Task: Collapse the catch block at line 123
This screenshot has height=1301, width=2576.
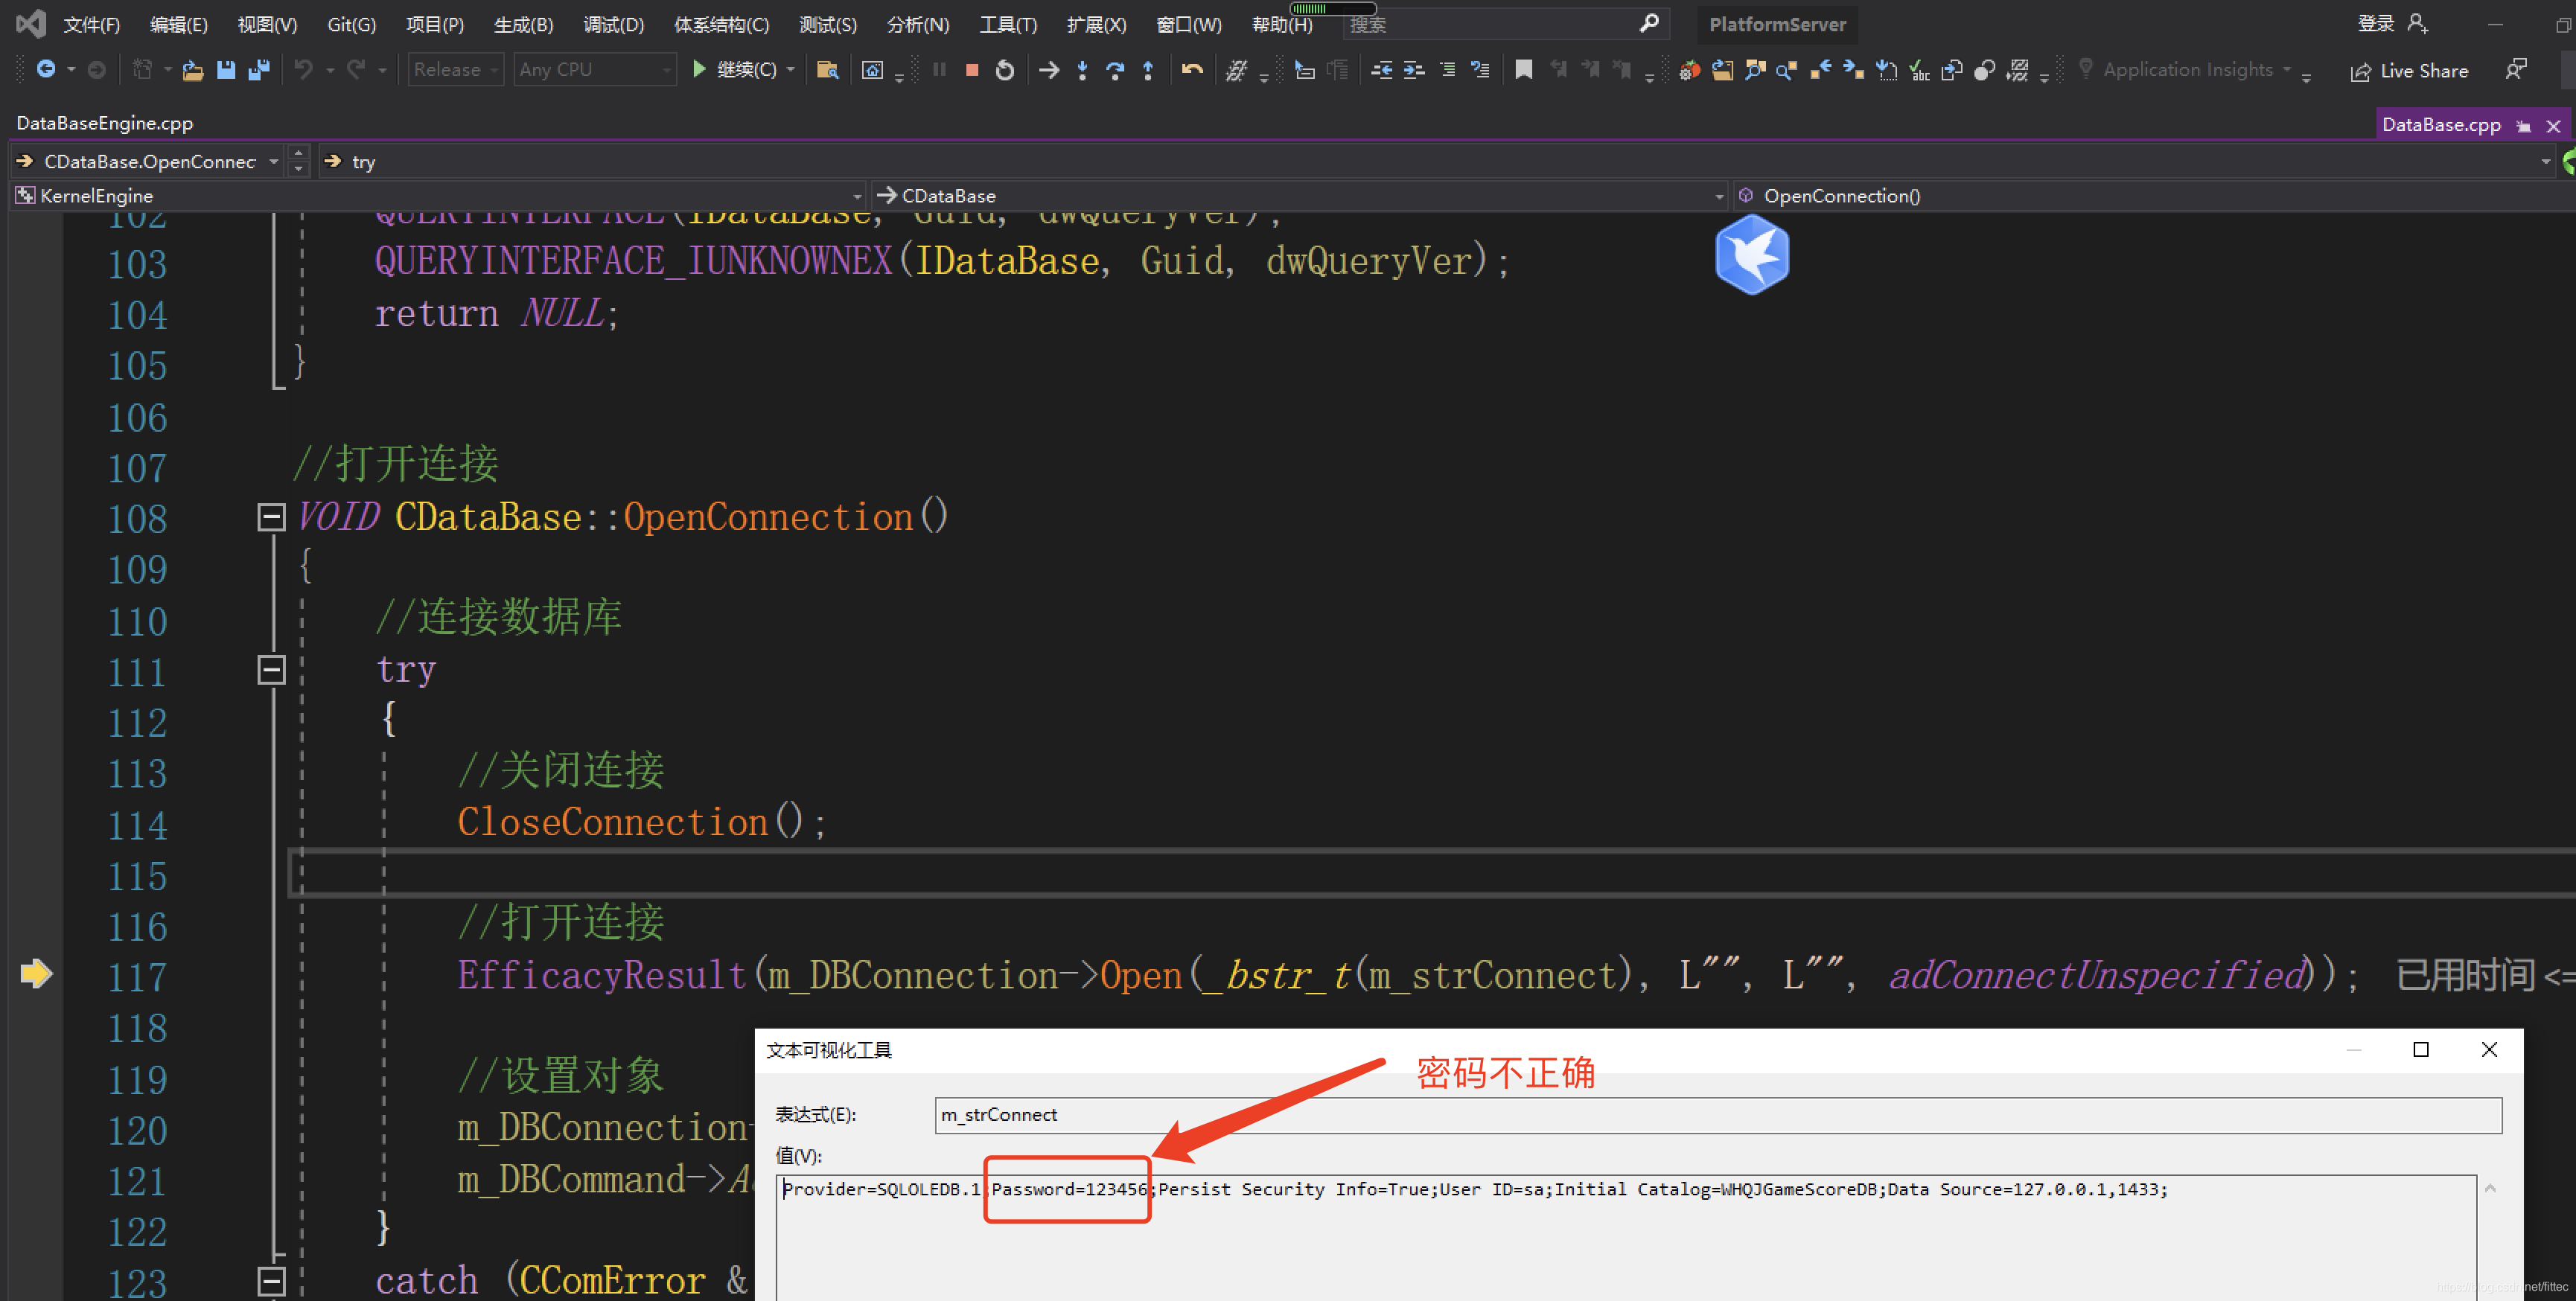Action: (271, 1281)
